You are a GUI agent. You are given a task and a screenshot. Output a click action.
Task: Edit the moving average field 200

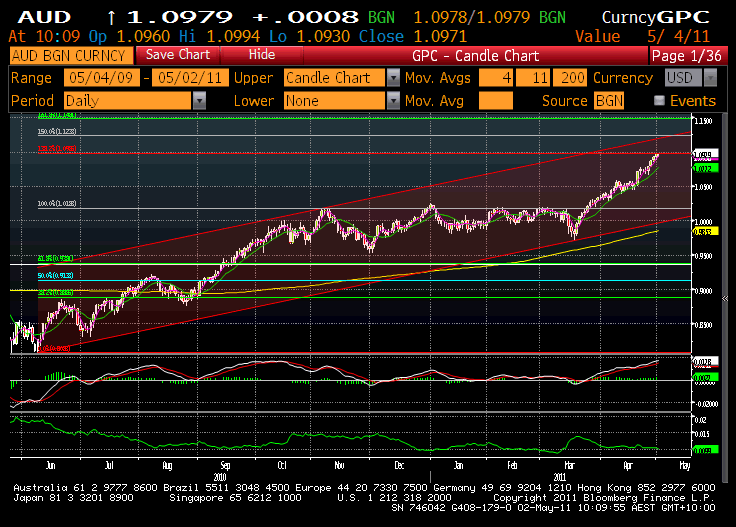pyautogui.click(x=570, y=78)
